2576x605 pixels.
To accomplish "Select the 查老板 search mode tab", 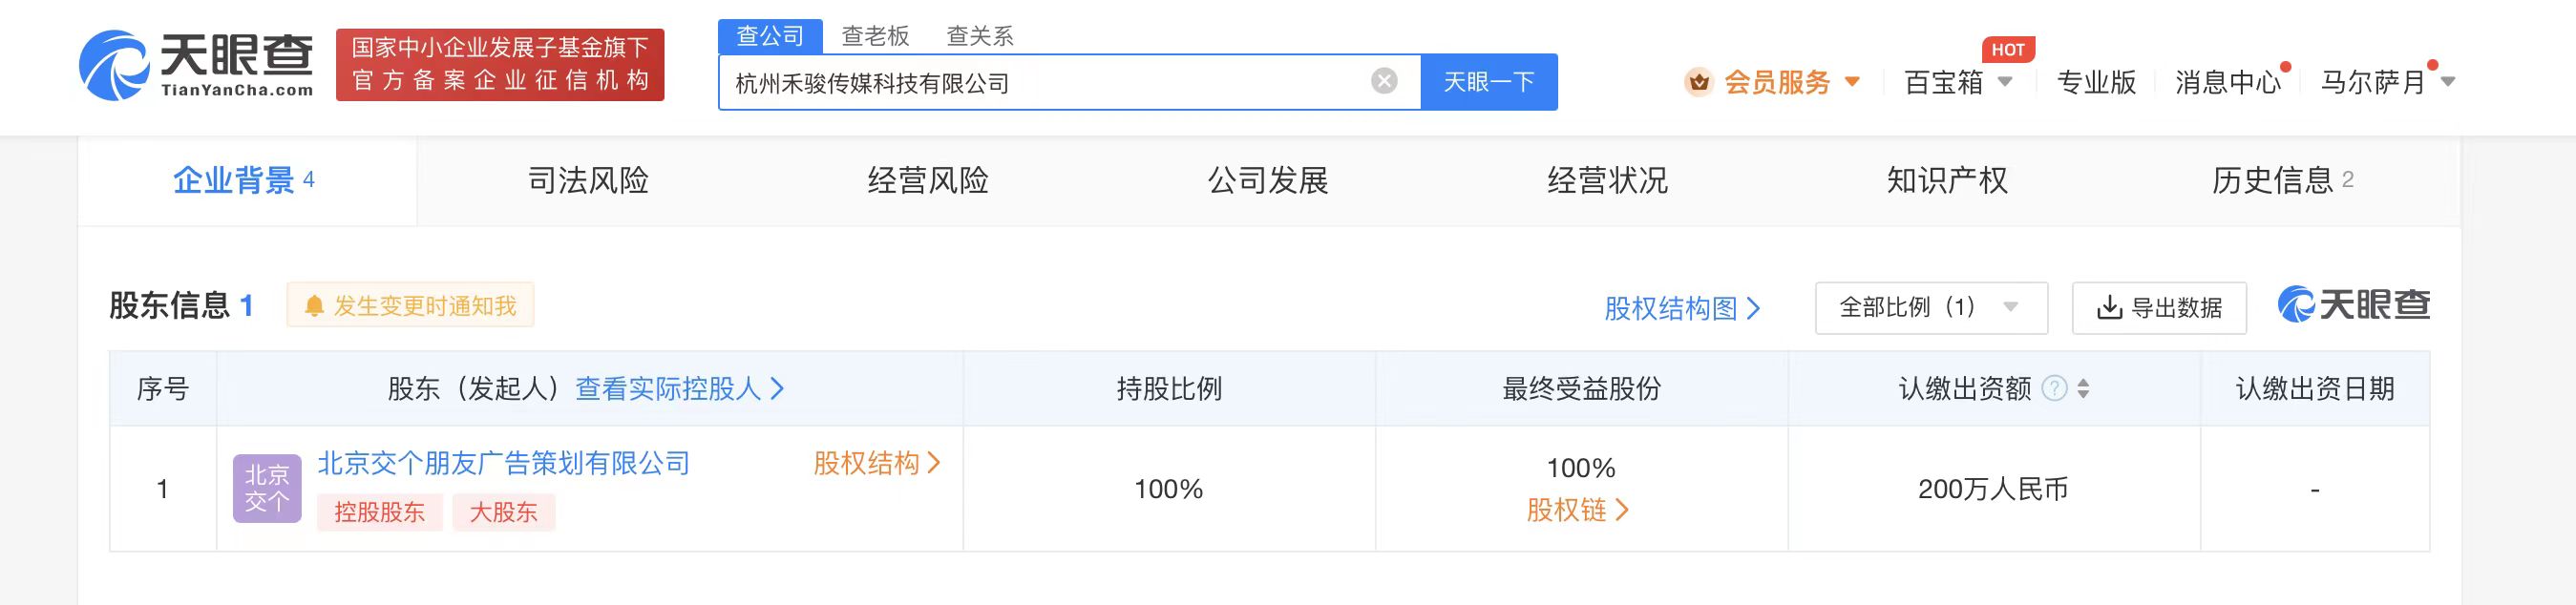I will pyautogui.click(x=875, y=36).
